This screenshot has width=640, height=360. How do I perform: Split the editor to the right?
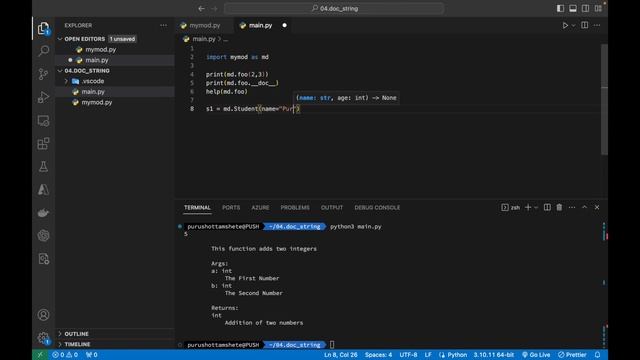point(584,25)
